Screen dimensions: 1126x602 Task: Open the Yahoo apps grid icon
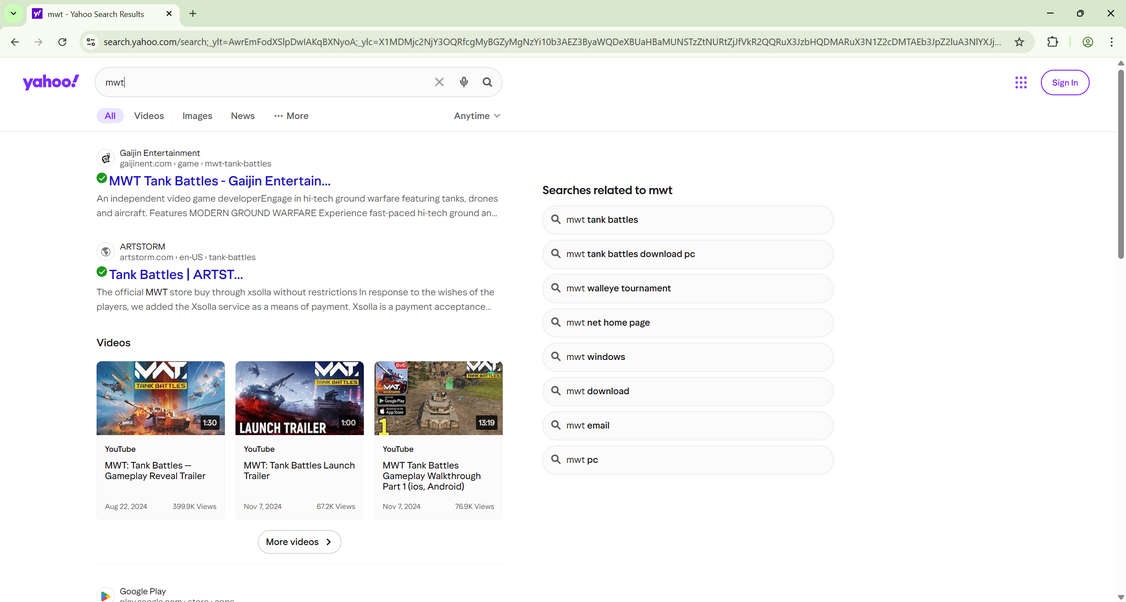coord(1021,83)
